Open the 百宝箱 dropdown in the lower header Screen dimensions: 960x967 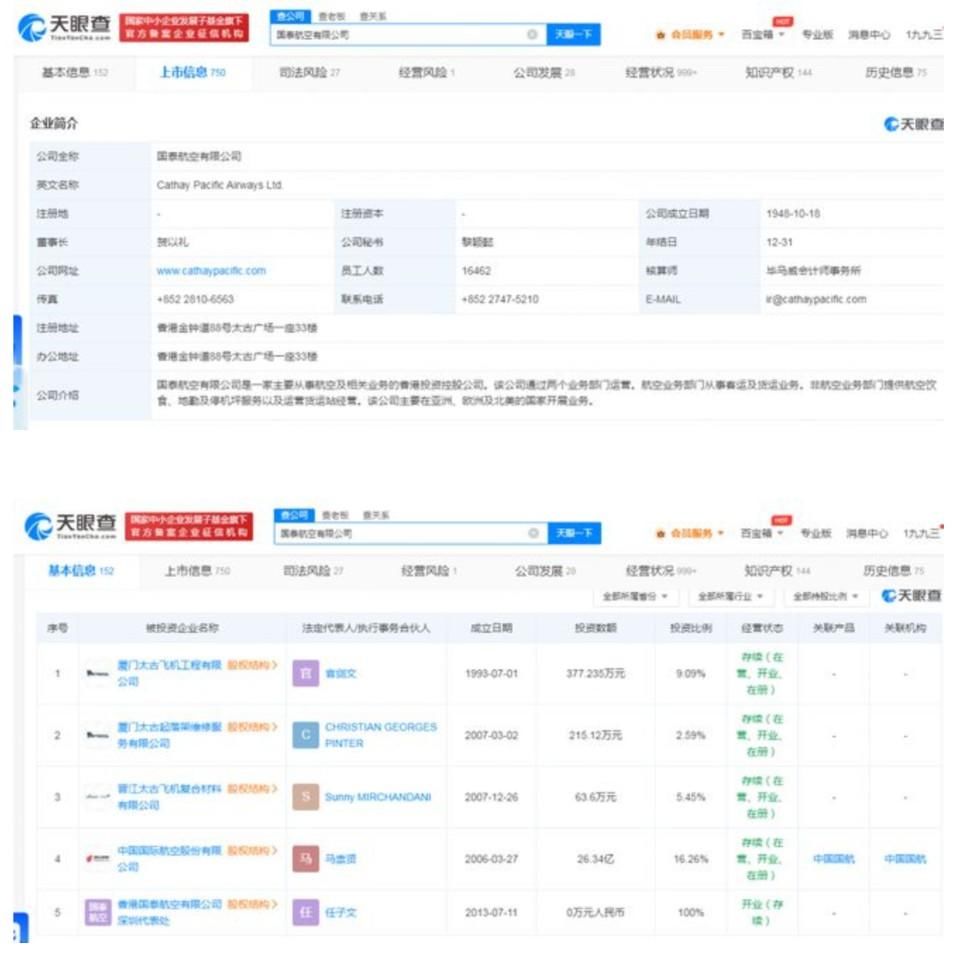coord(763,533)
